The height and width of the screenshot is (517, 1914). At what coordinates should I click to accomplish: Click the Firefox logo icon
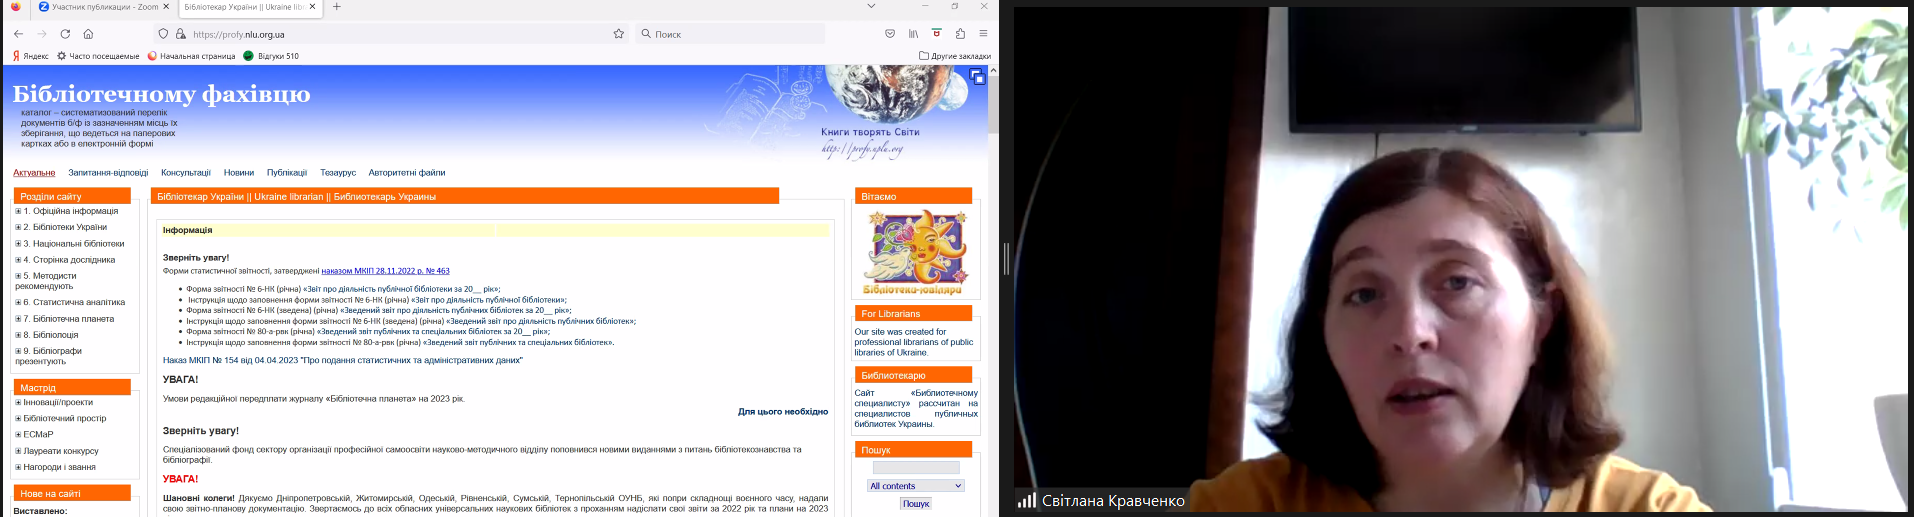click(x=15, y=7)
